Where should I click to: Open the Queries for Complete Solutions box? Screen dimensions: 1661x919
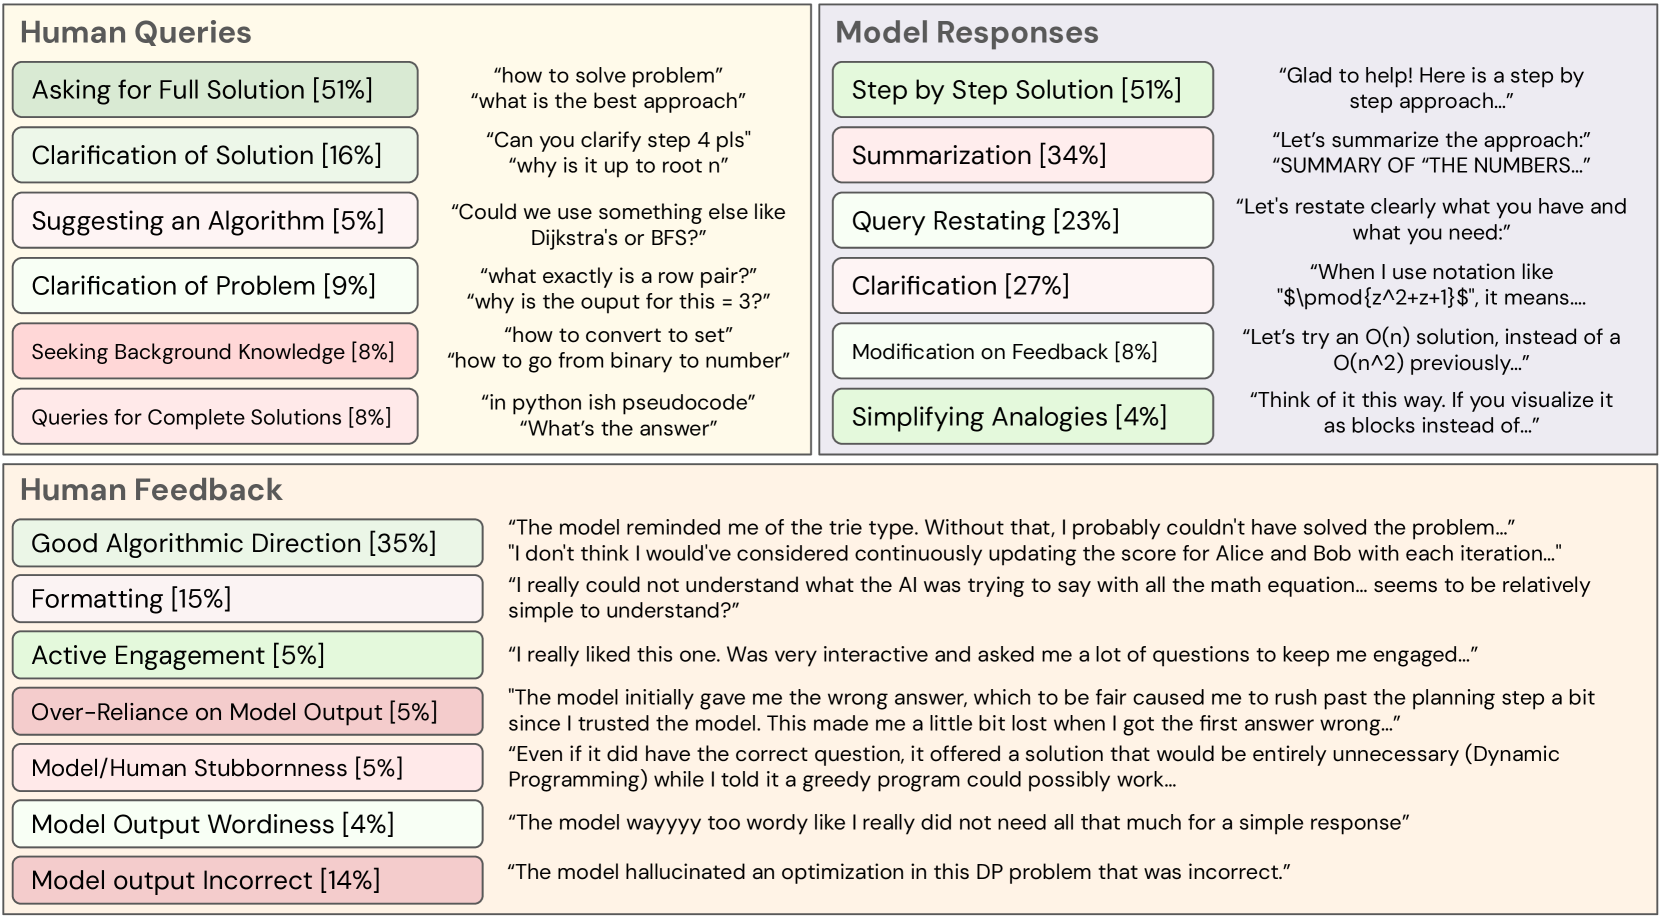pyautogui.click(x=215, y=417)
